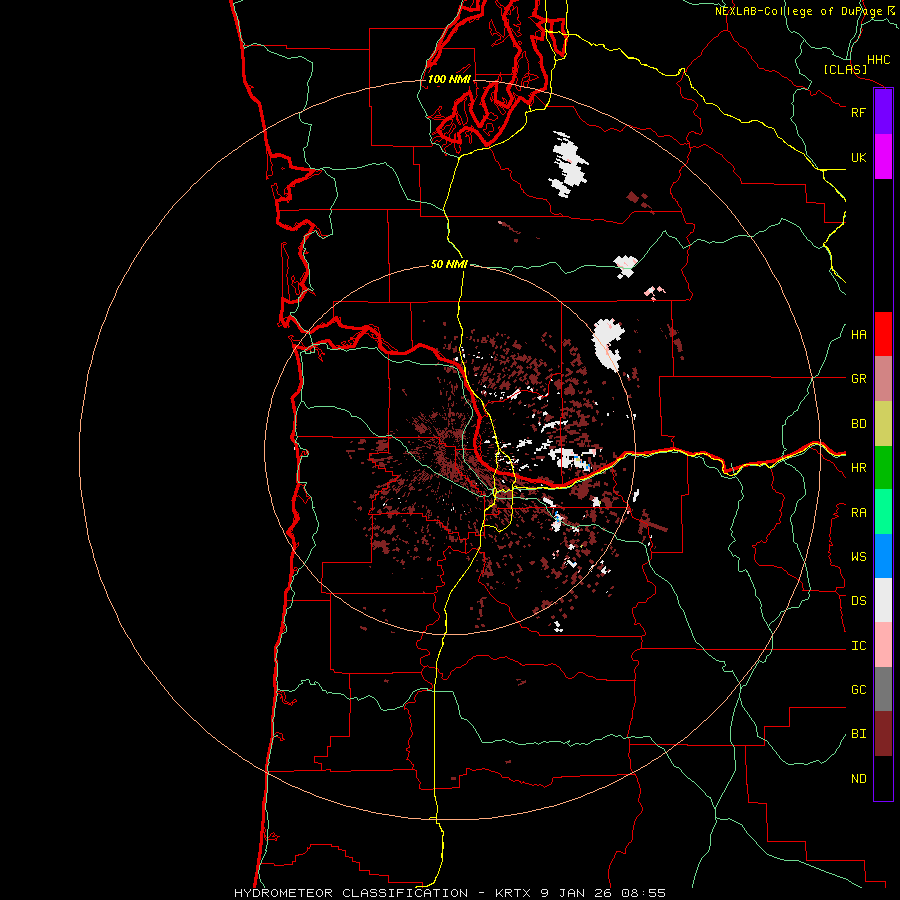Viewport: 900px width, 900px height.
Task: Click the 08:55 timestamp
Action: coord(644,893)
